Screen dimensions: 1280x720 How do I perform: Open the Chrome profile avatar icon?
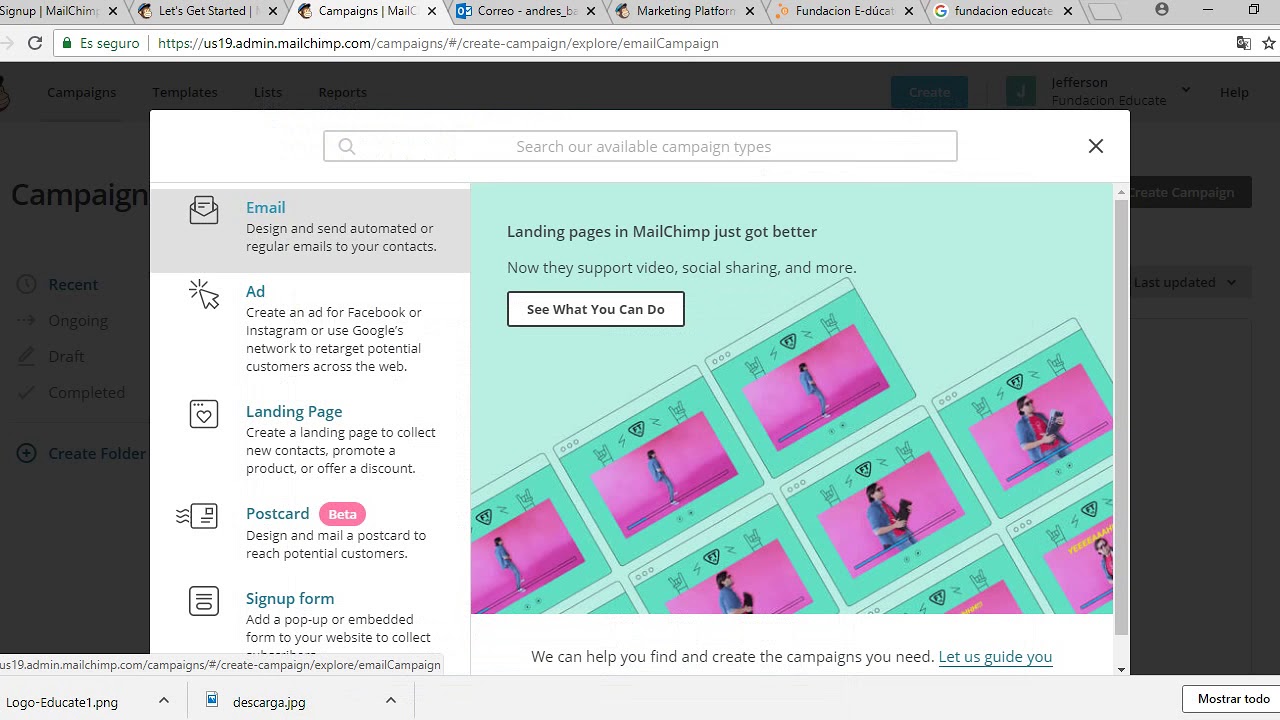pyautogui.click(x=1161, y=10)
